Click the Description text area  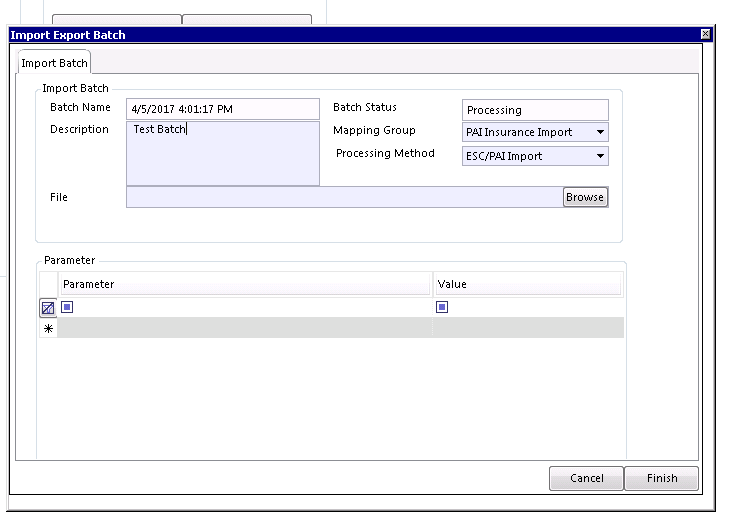tap(223, 154)
